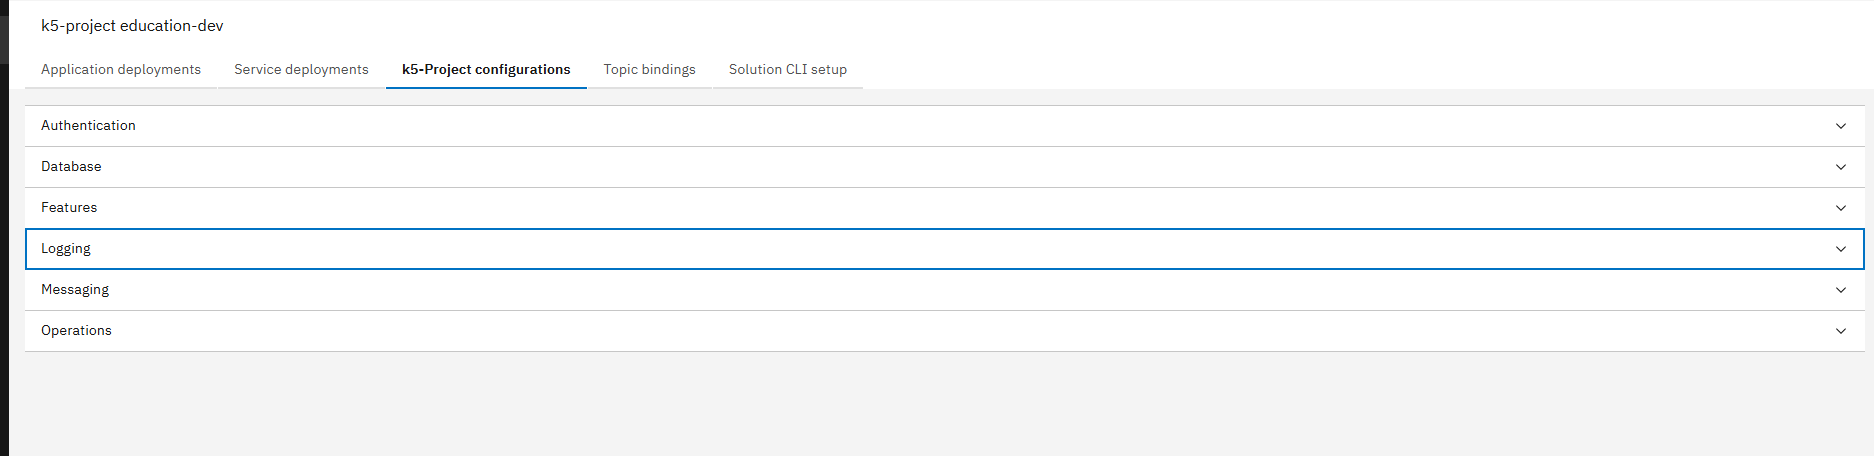Click the Operations row chevron icon

(1840, 331)
